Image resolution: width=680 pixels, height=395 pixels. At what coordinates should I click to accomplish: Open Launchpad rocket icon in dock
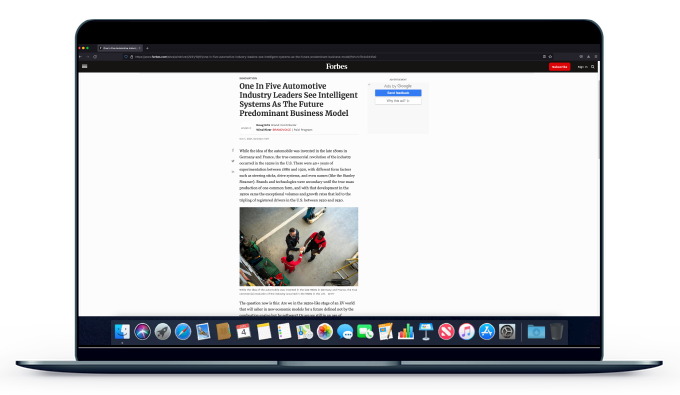pyautogui.click(x=163, y=332)
